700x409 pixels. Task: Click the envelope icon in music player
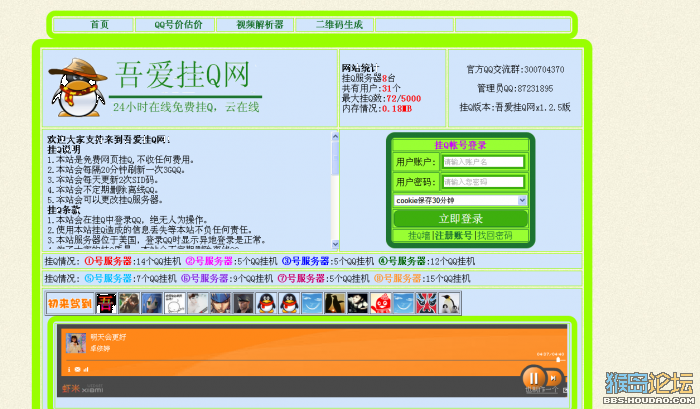[77, 369]
